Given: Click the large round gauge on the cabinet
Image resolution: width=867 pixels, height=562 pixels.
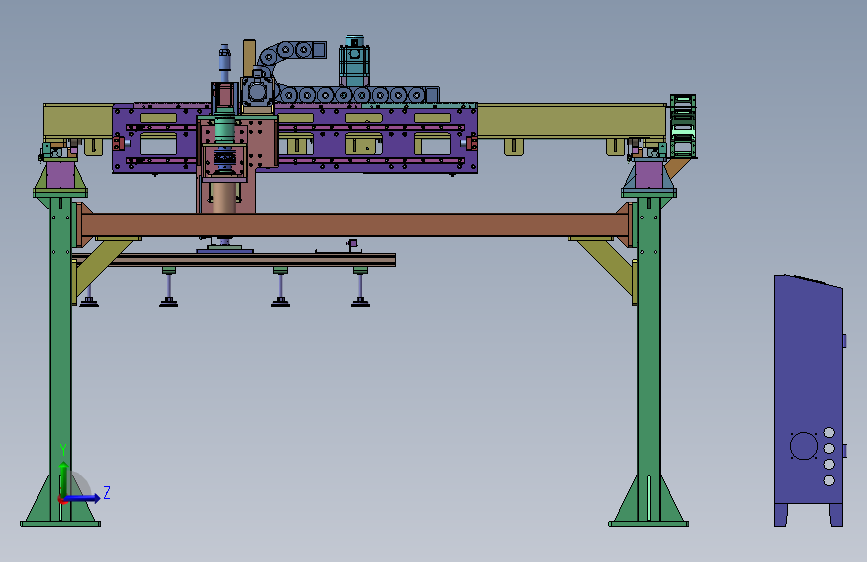Looking at the screenshot, I should pos(803,446).
